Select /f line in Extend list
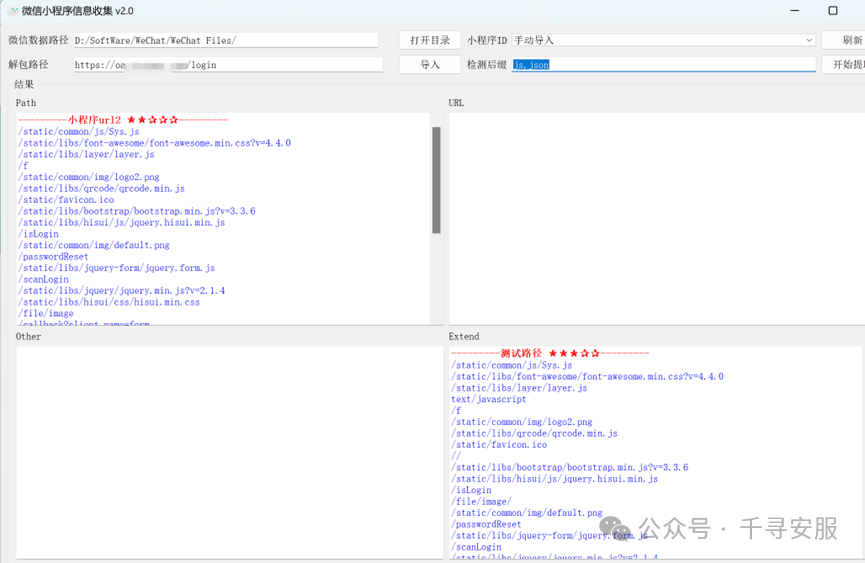 (x=456, y=411)
